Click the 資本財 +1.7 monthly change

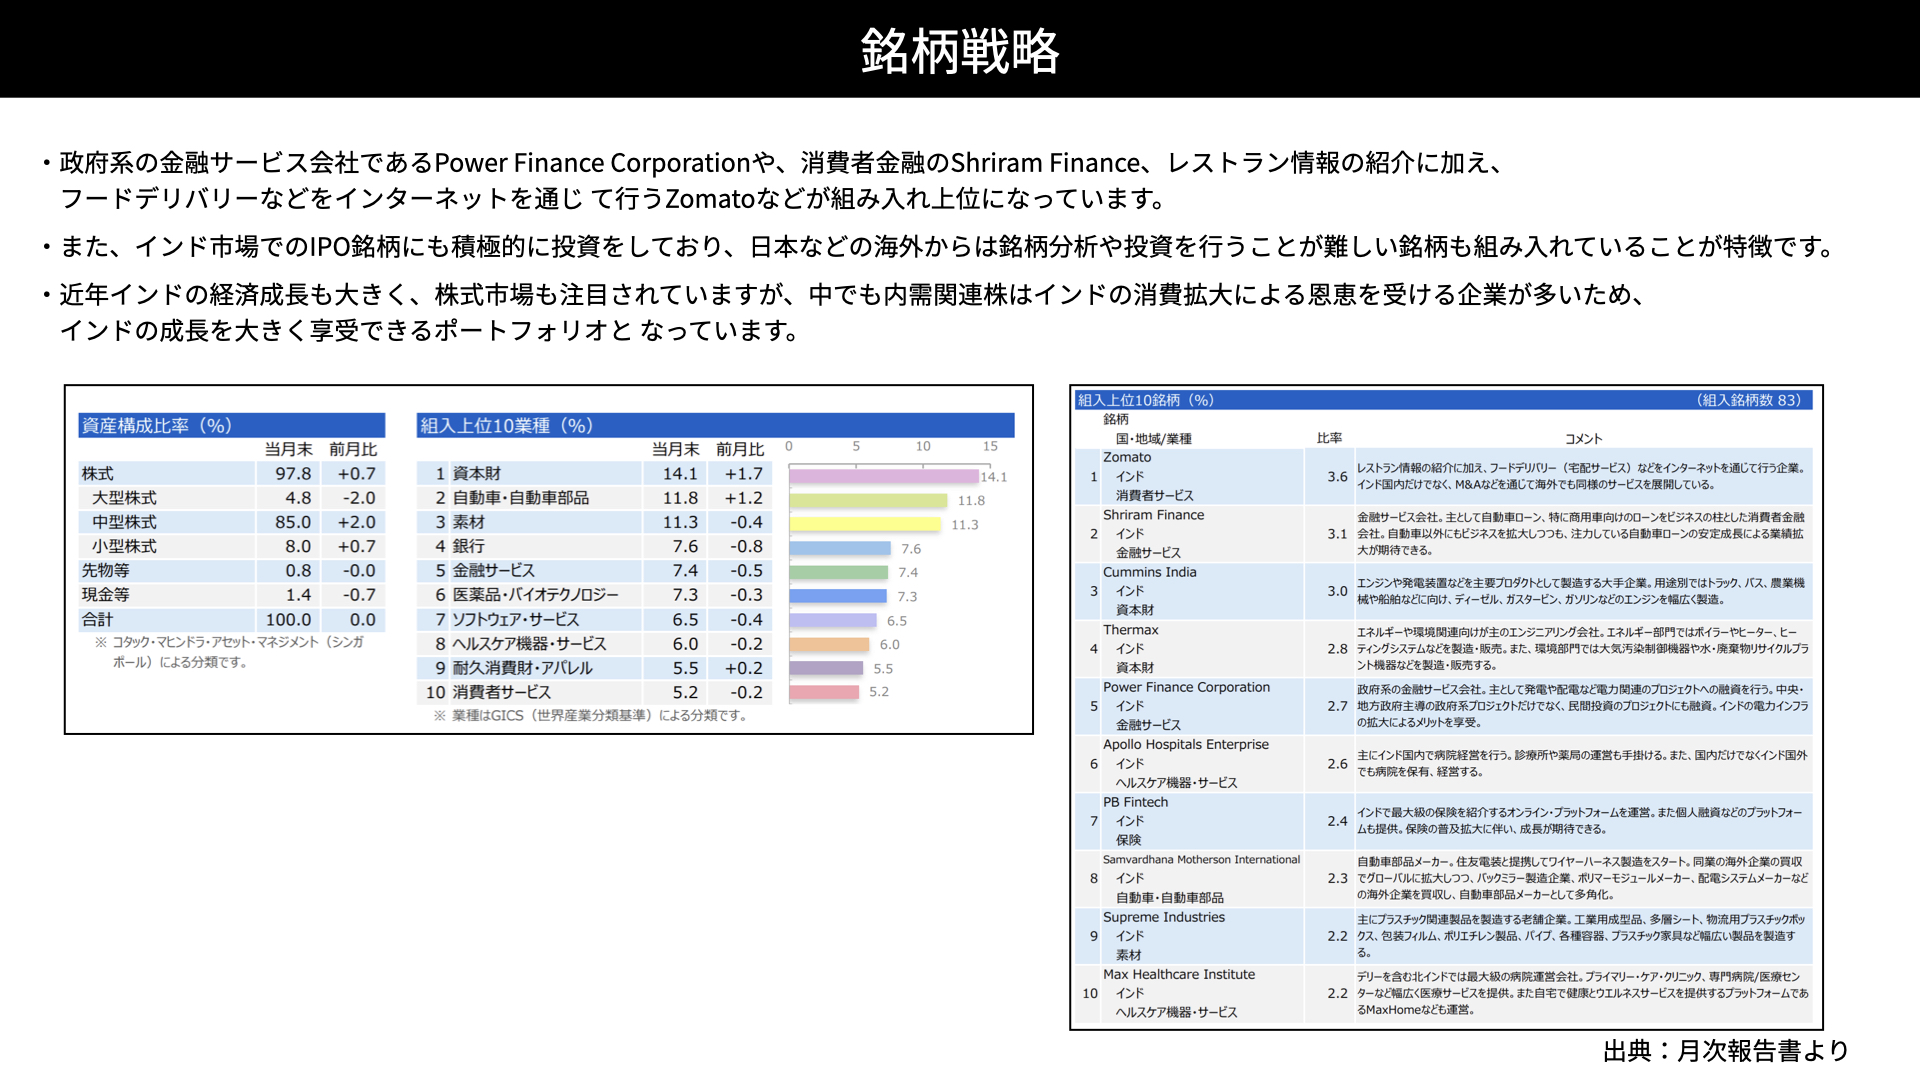[x=744, y=474]
